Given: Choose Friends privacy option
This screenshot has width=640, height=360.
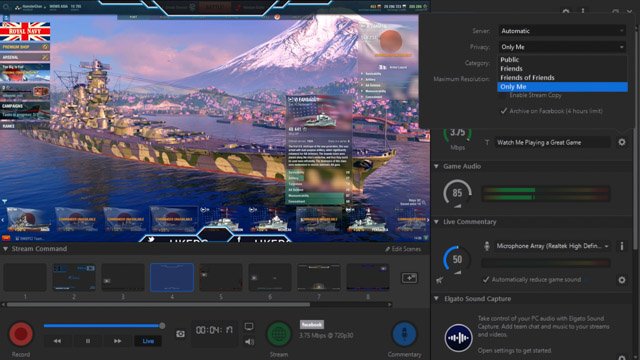Looking at the screenshot, I should click(562, 69).
